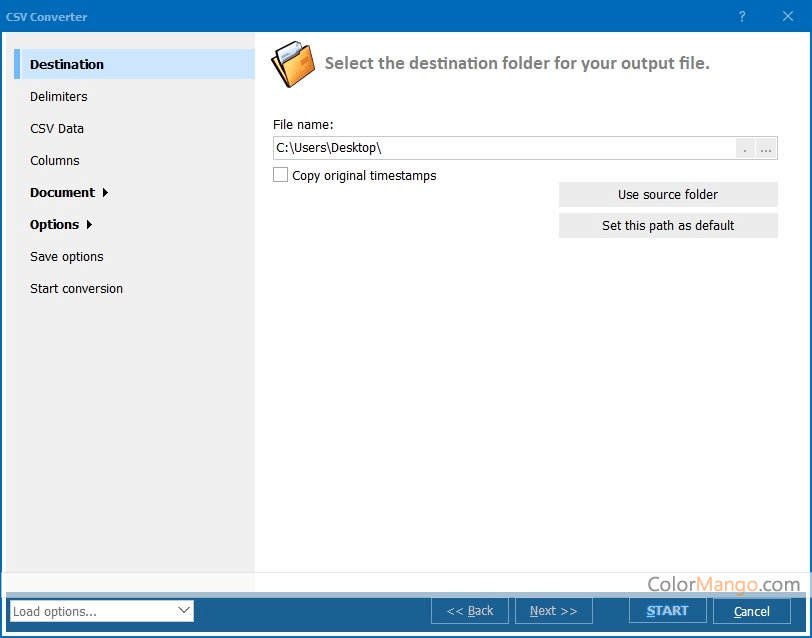Open the Delimiters page
Viewport: 812px width, 638px height.
(x=59, y=96)
